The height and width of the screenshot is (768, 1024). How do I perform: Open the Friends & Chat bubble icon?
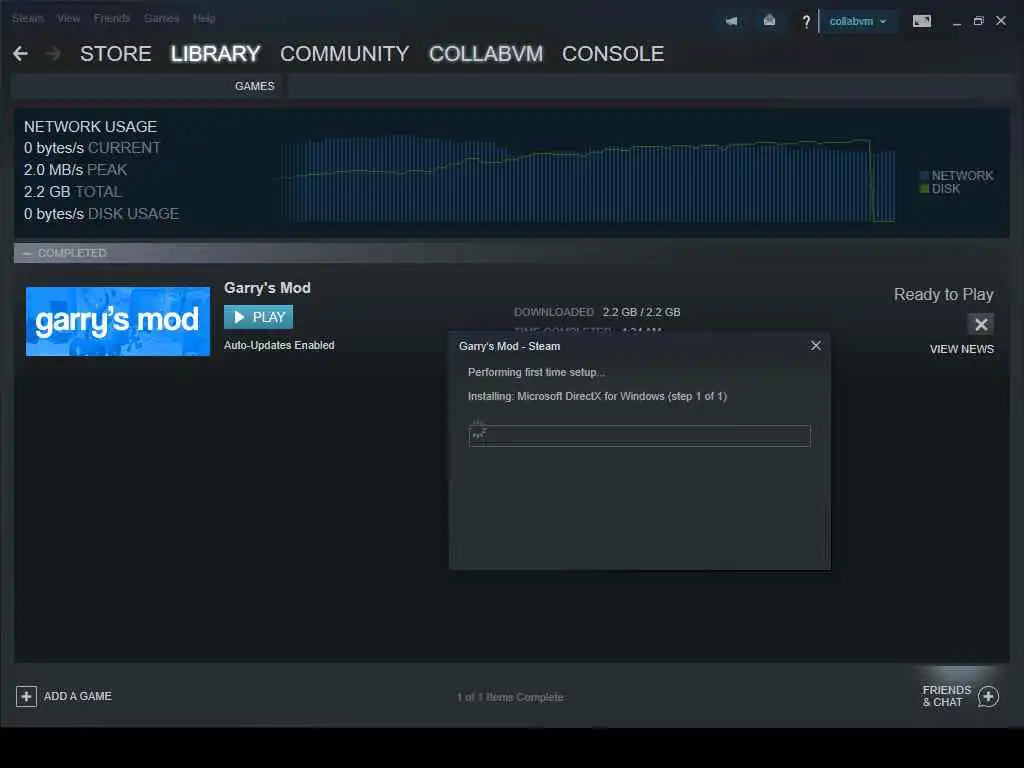pos(988,696)
